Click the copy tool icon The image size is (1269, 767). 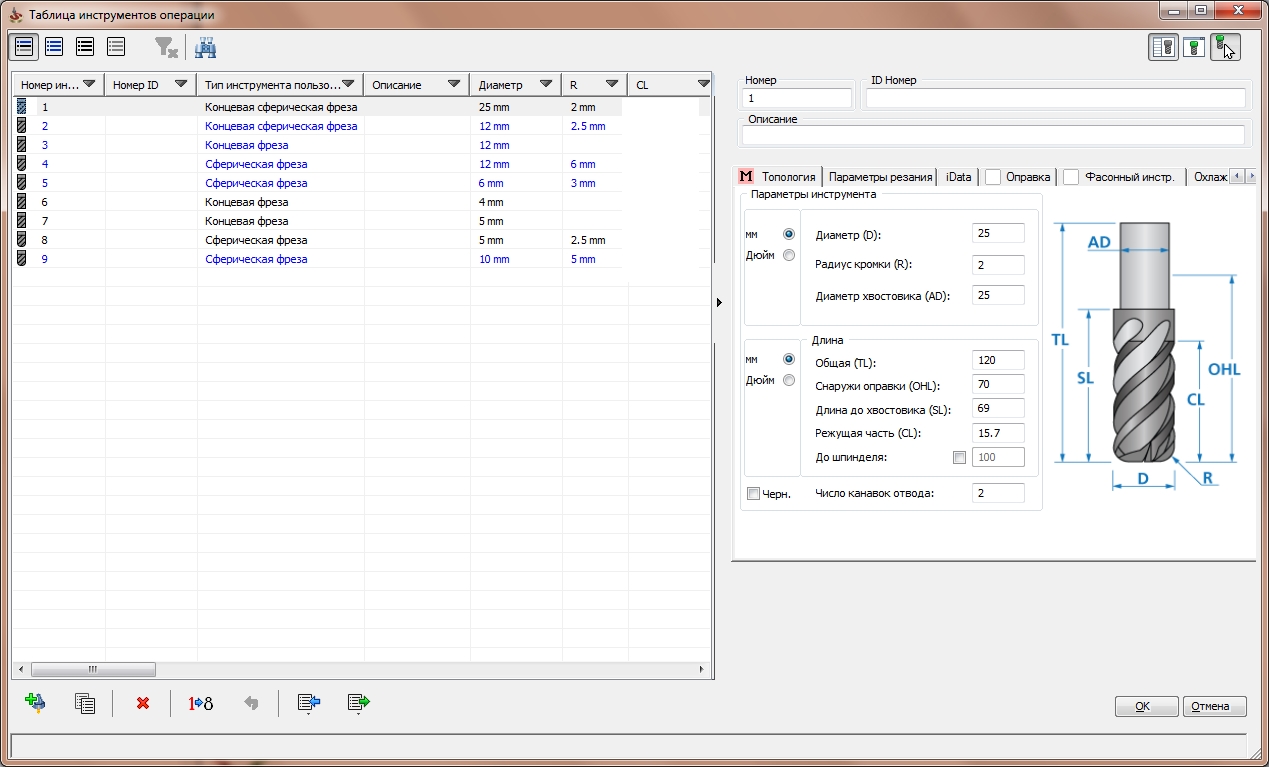[85, 703]
